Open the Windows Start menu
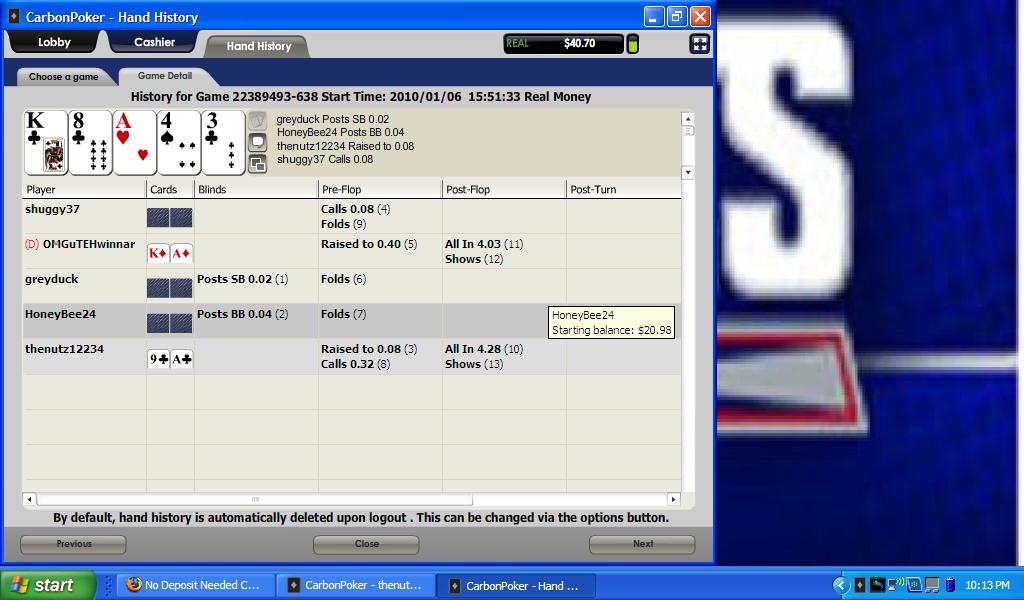The image size is (1024, 600). [x=48, y=585]
